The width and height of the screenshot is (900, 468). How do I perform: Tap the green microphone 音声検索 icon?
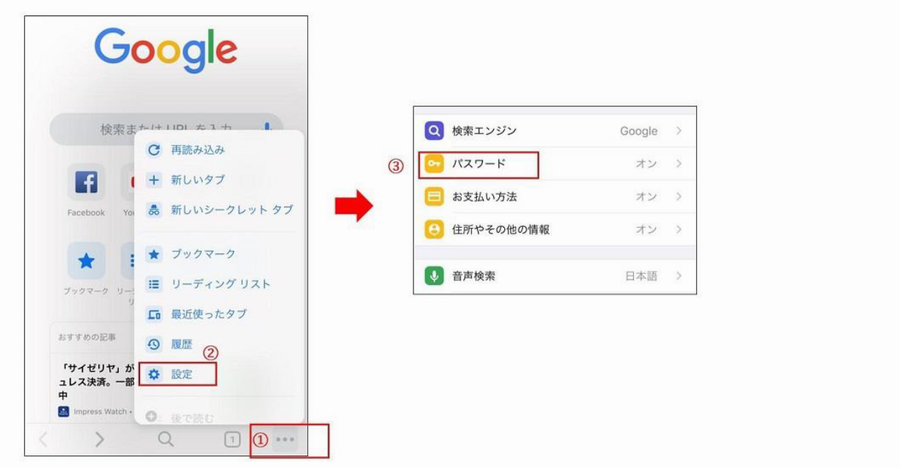[434, 276]
